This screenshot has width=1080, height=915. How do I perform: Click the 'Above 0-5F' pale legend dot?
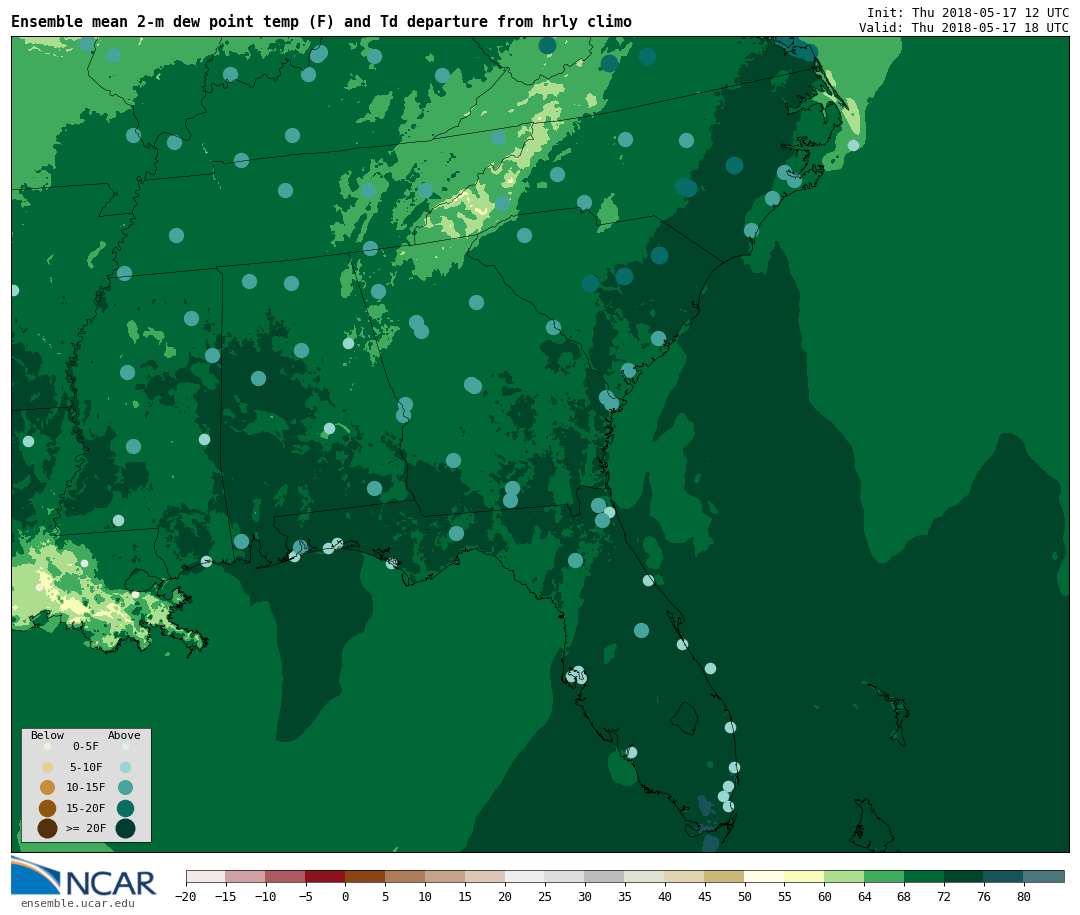(125, 746)
